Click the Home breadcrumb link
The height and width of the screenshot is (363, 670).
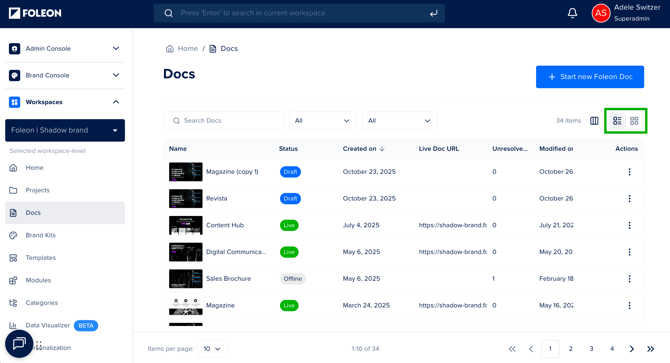coord(188,49)
